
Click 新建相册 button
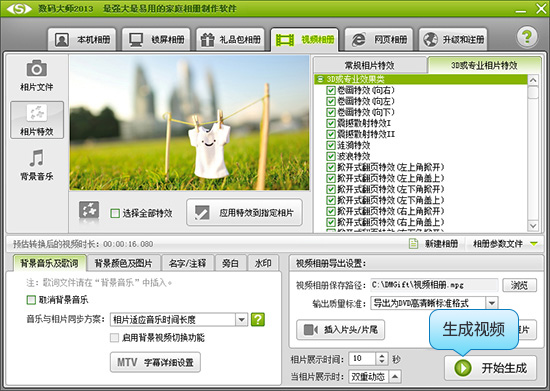click(434, 243)
